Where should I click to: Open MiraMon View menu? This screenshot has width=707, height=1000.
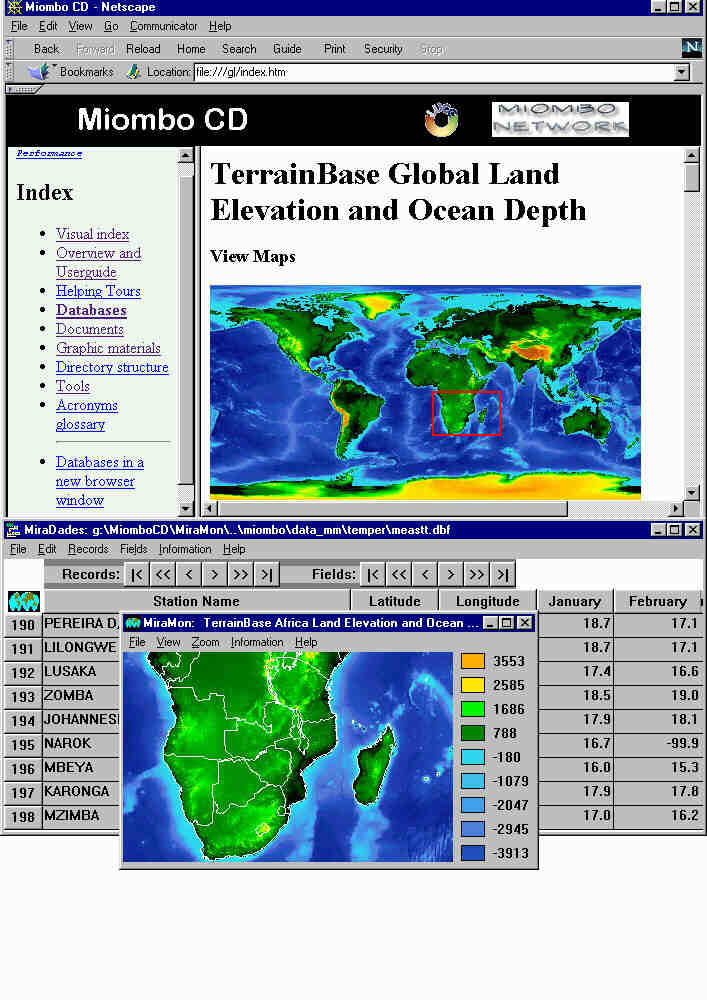tap(168, 642)
